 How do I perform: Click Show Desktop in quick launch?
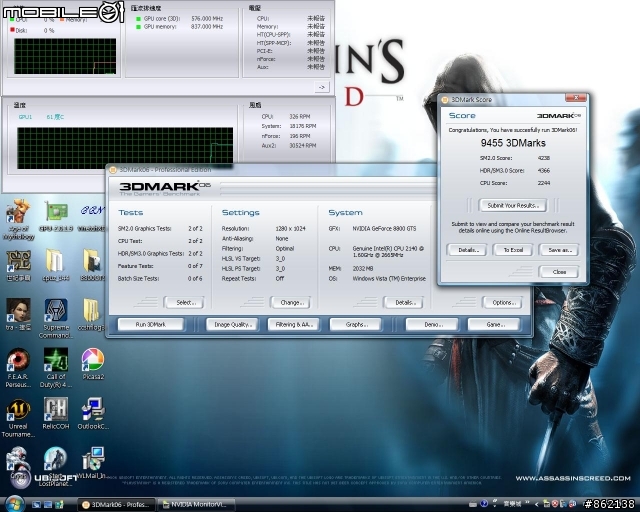[x=36, y=505]
